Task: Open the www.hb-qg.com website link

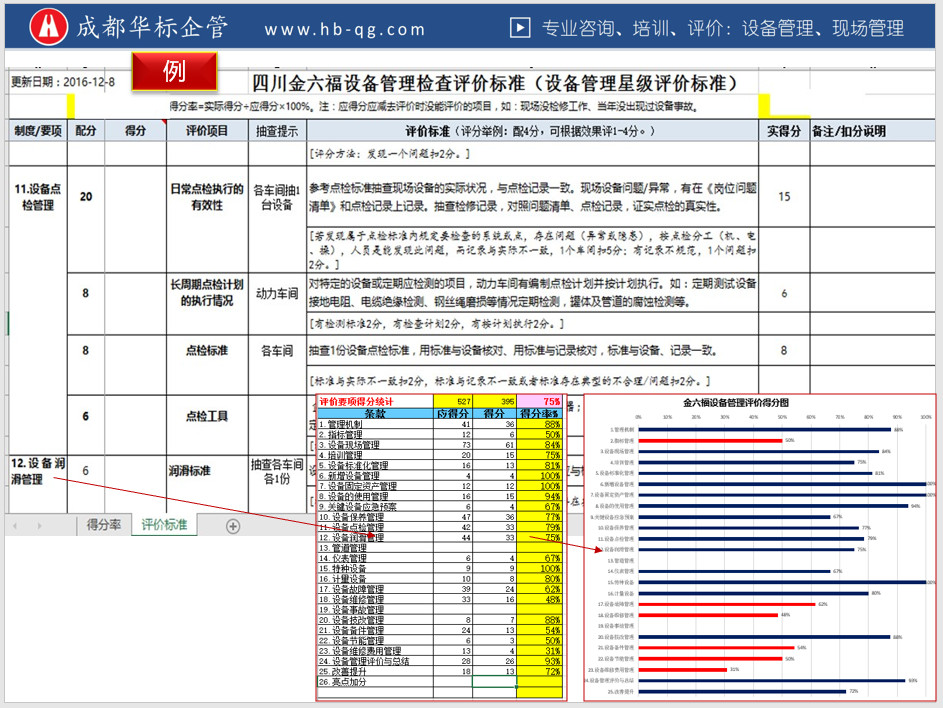Action: (x=345, y=29)
